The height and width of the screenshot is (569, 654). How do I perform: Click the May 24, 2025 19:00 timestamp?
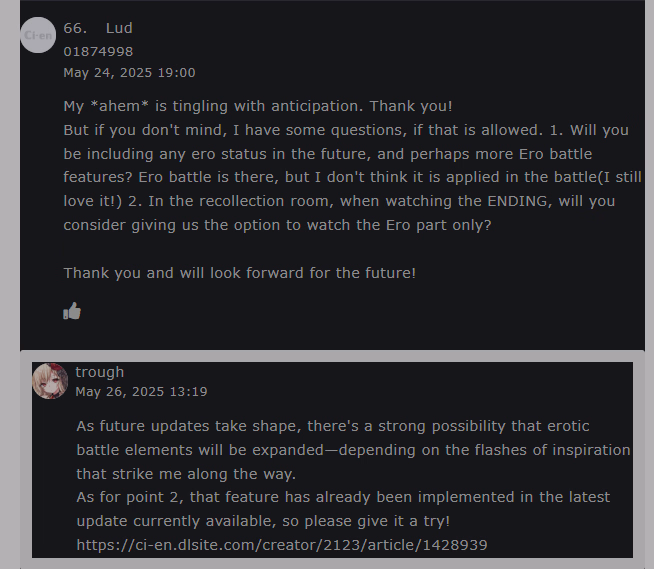coord(129,72)
